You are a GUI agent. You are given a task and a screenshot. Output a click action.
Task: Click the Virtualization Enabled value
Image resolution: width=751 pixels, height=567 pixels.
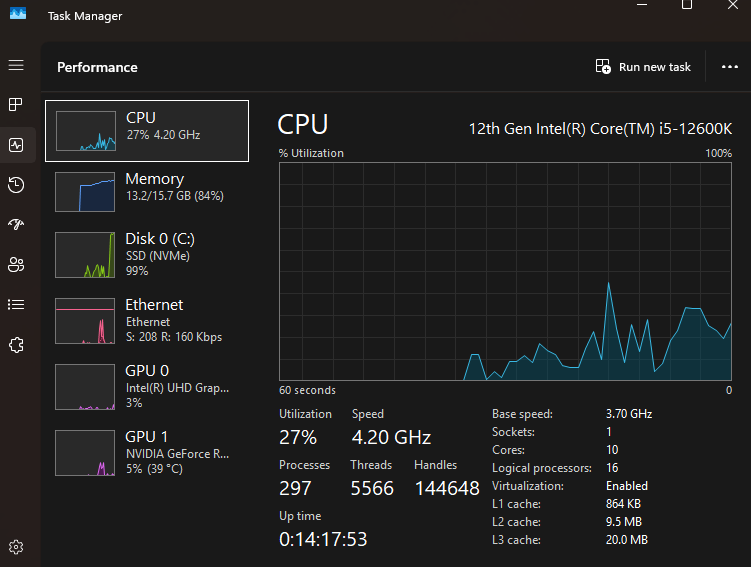626,486
